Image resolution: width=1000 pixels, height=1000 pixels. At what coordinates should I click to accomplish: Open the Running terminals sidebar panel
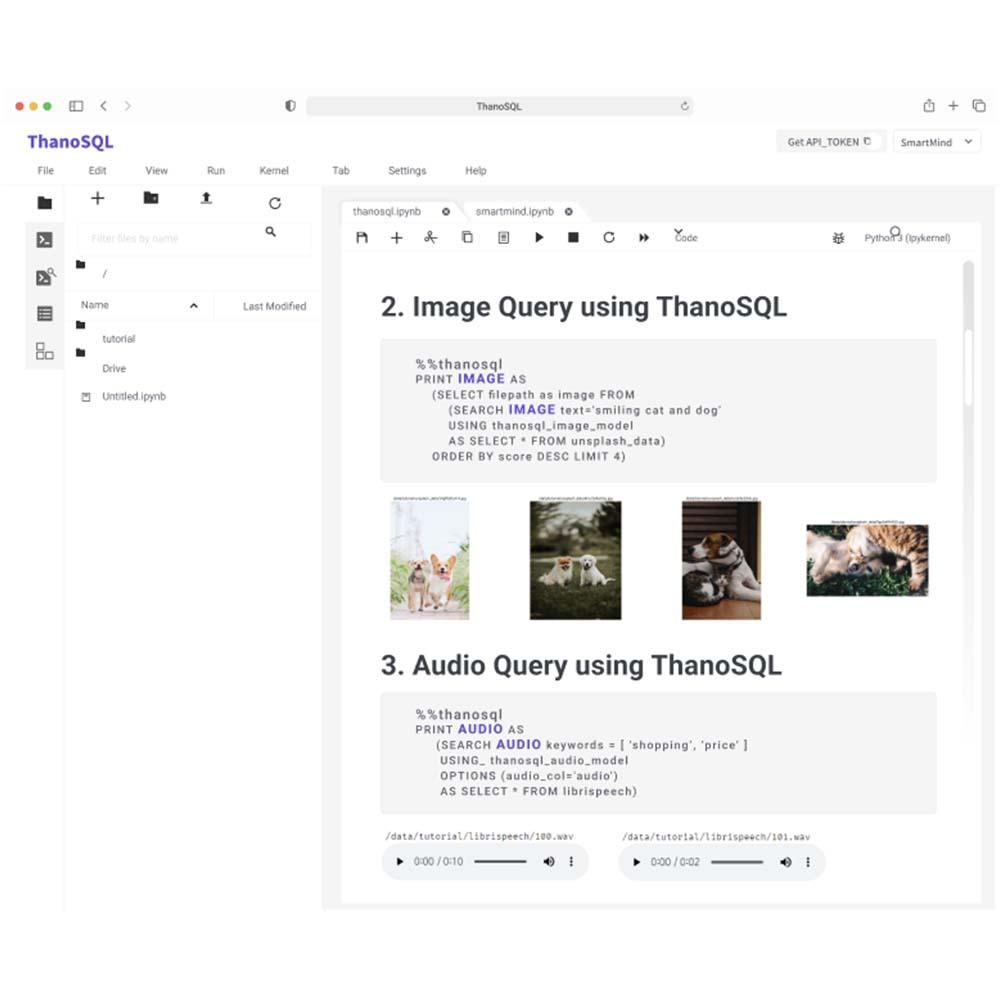[x=44, y=240]
